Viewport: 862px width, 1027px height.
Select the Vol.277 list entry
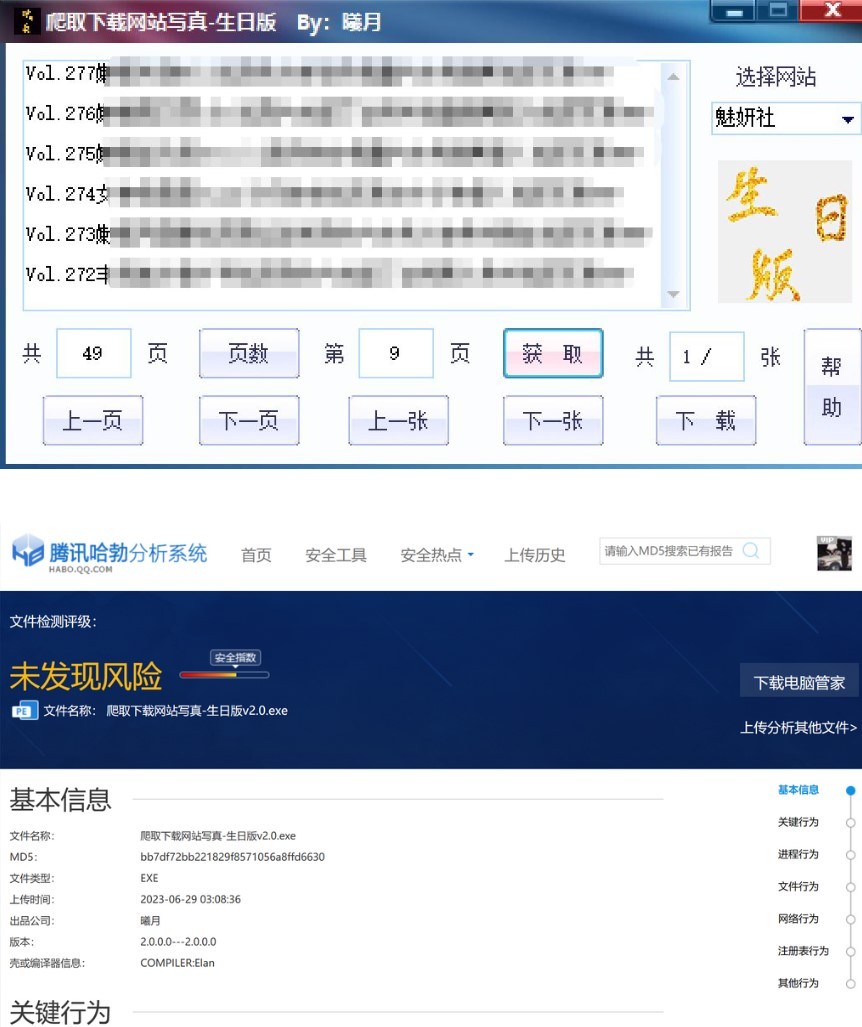[x=341, y=73]
